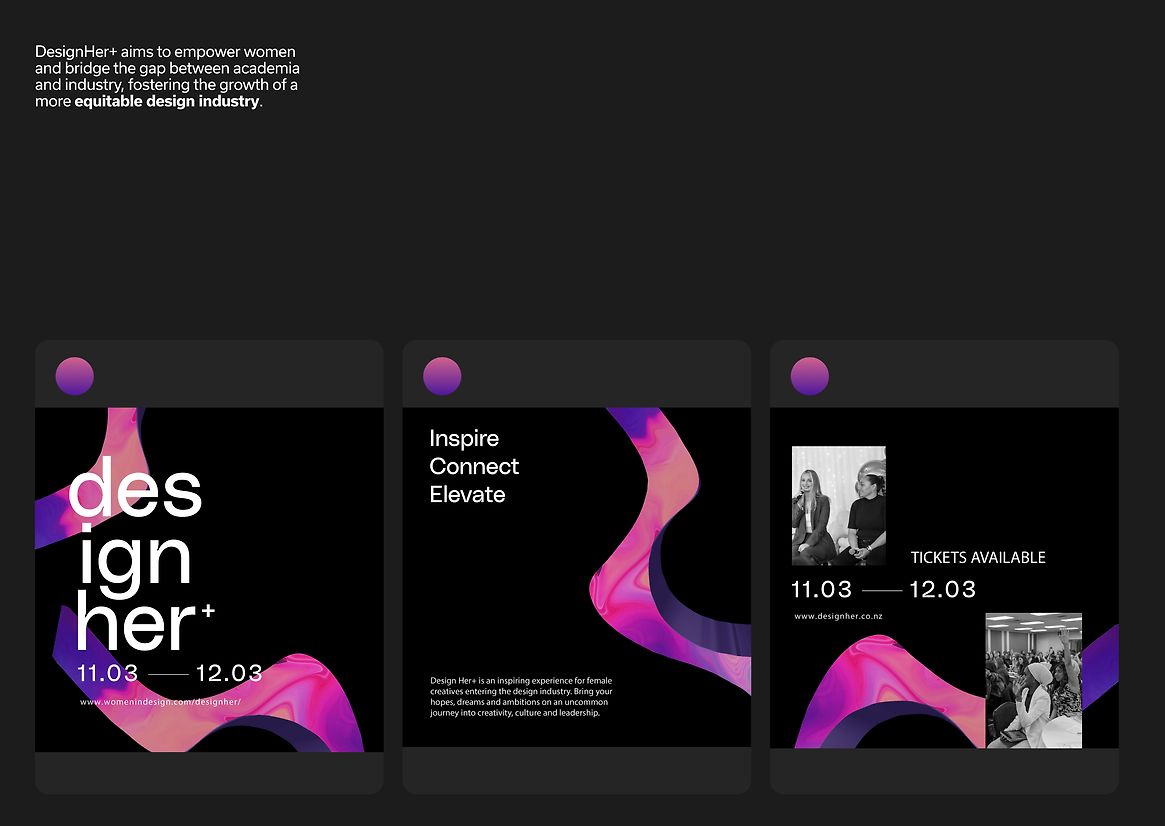Click the 'Inspire' heading line
The width and height of the screenshot is (1165, 826).
click(x=464, y=438)
